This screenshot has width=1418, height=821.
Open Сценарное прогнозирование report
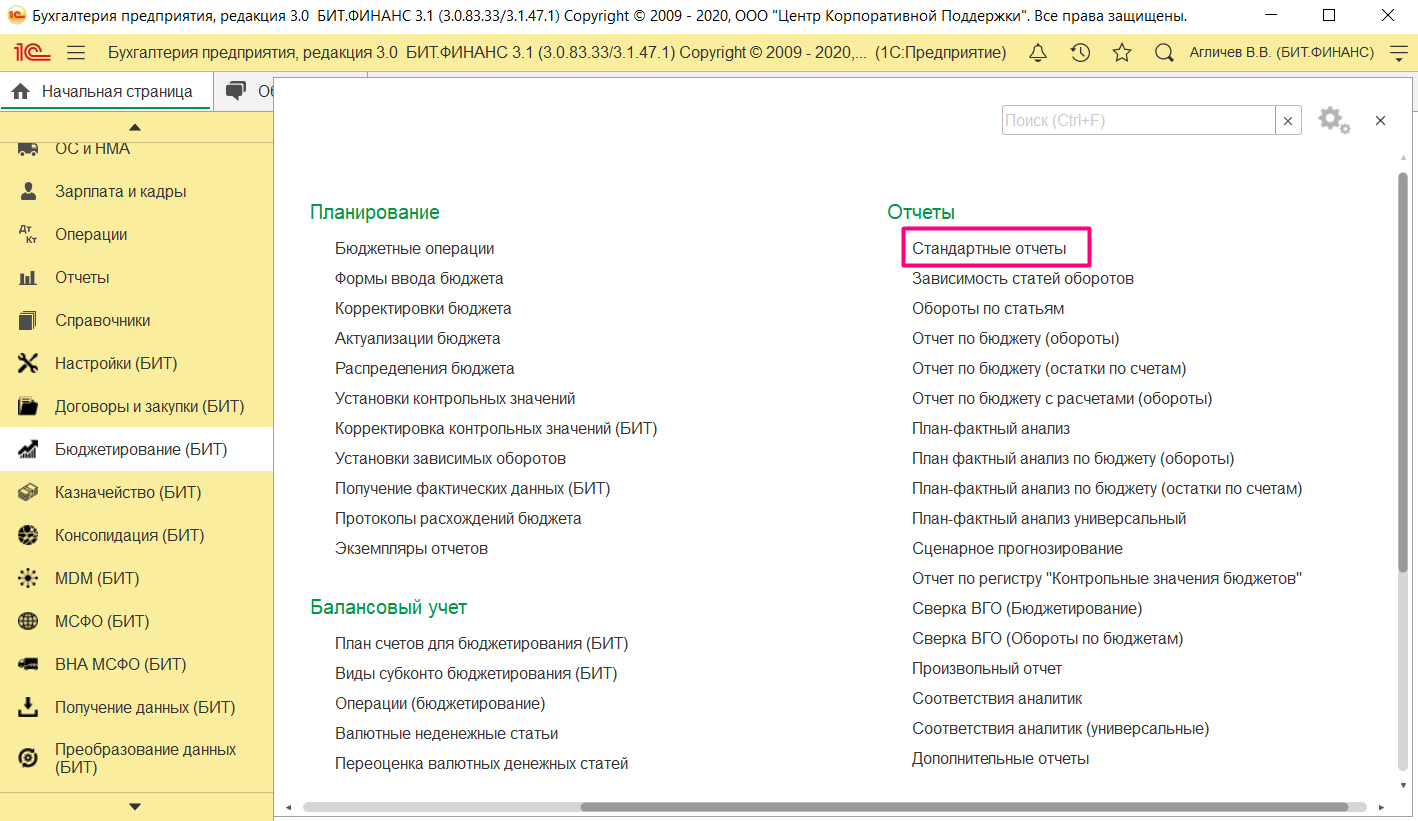click(1017, 548)
